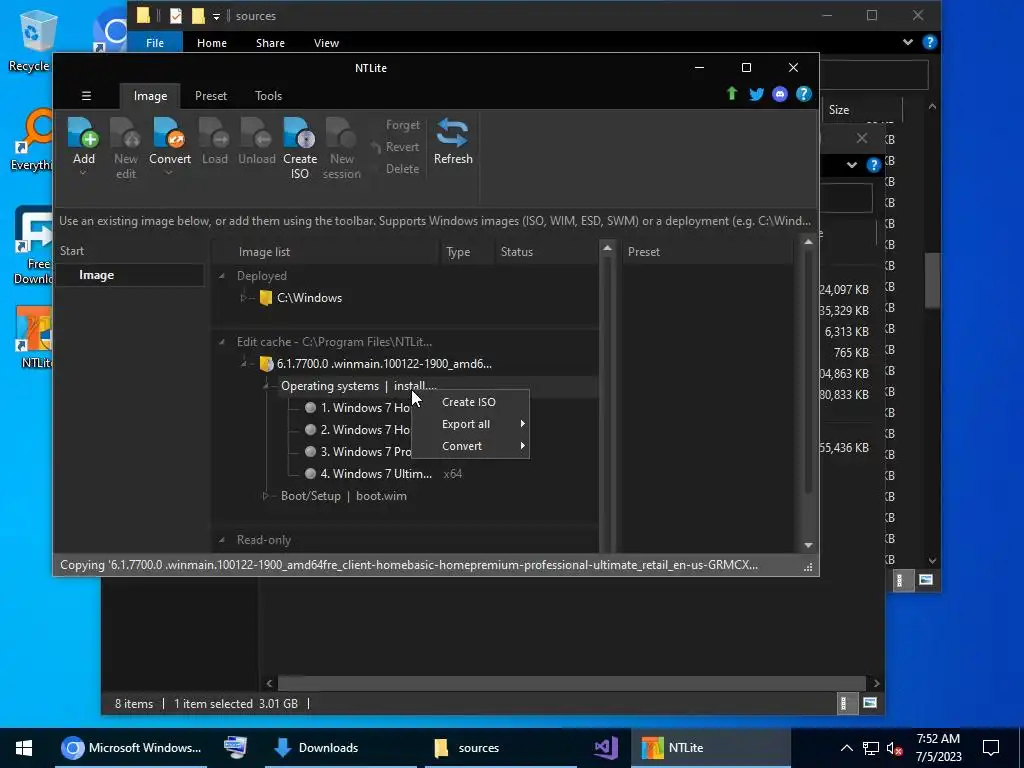The height and width of the screenshot is (768, 1024).
Task: Click the New session toolbar icon
Action: 341,133
